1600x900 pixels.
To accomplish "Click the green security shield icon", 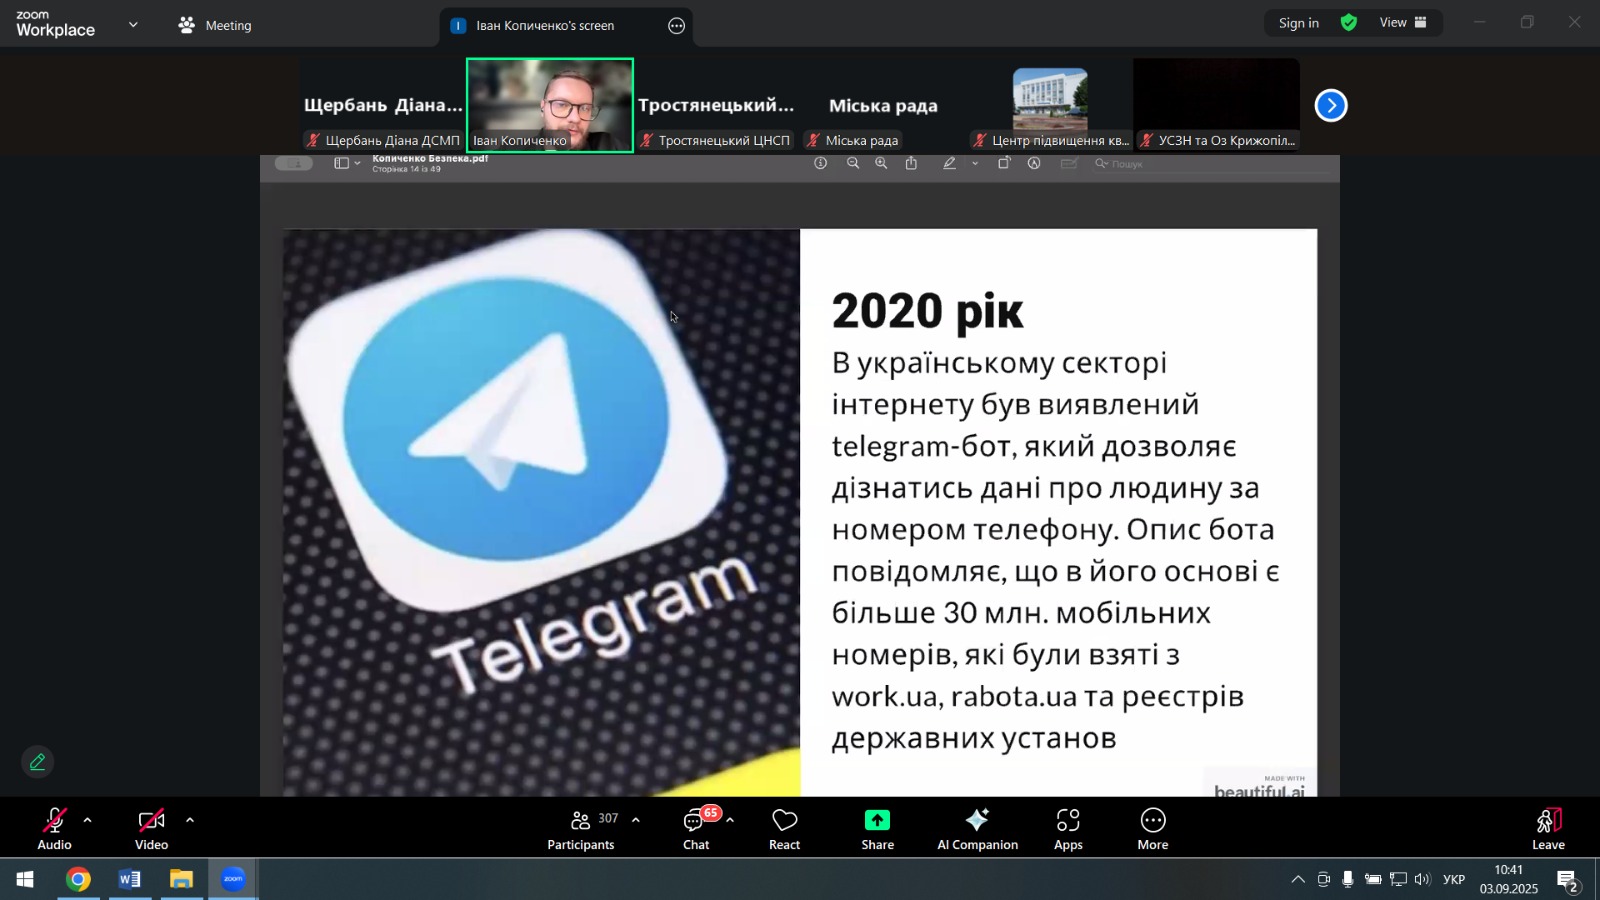I will point(1349,23).
